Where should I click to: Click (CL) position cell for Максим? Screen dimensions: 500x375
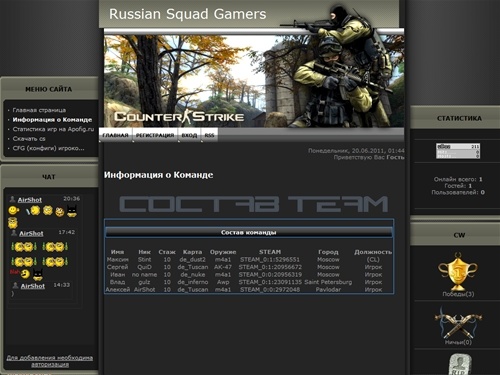coord(373,259)
